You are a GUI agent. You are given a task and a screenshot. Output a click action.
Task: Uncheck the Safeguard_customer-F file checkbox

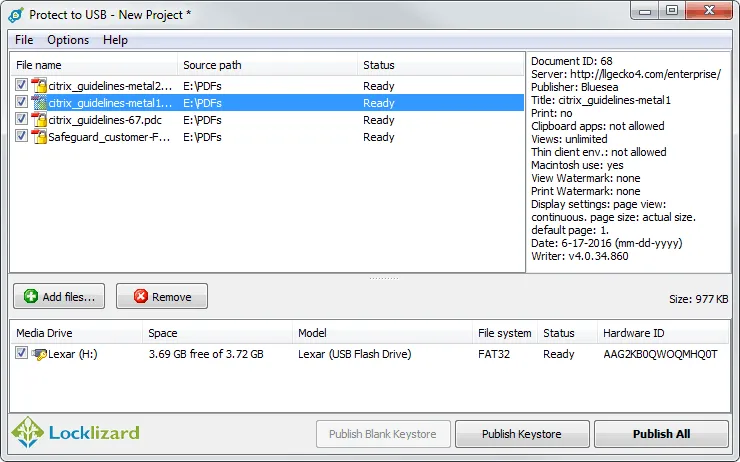pos(21,136)
